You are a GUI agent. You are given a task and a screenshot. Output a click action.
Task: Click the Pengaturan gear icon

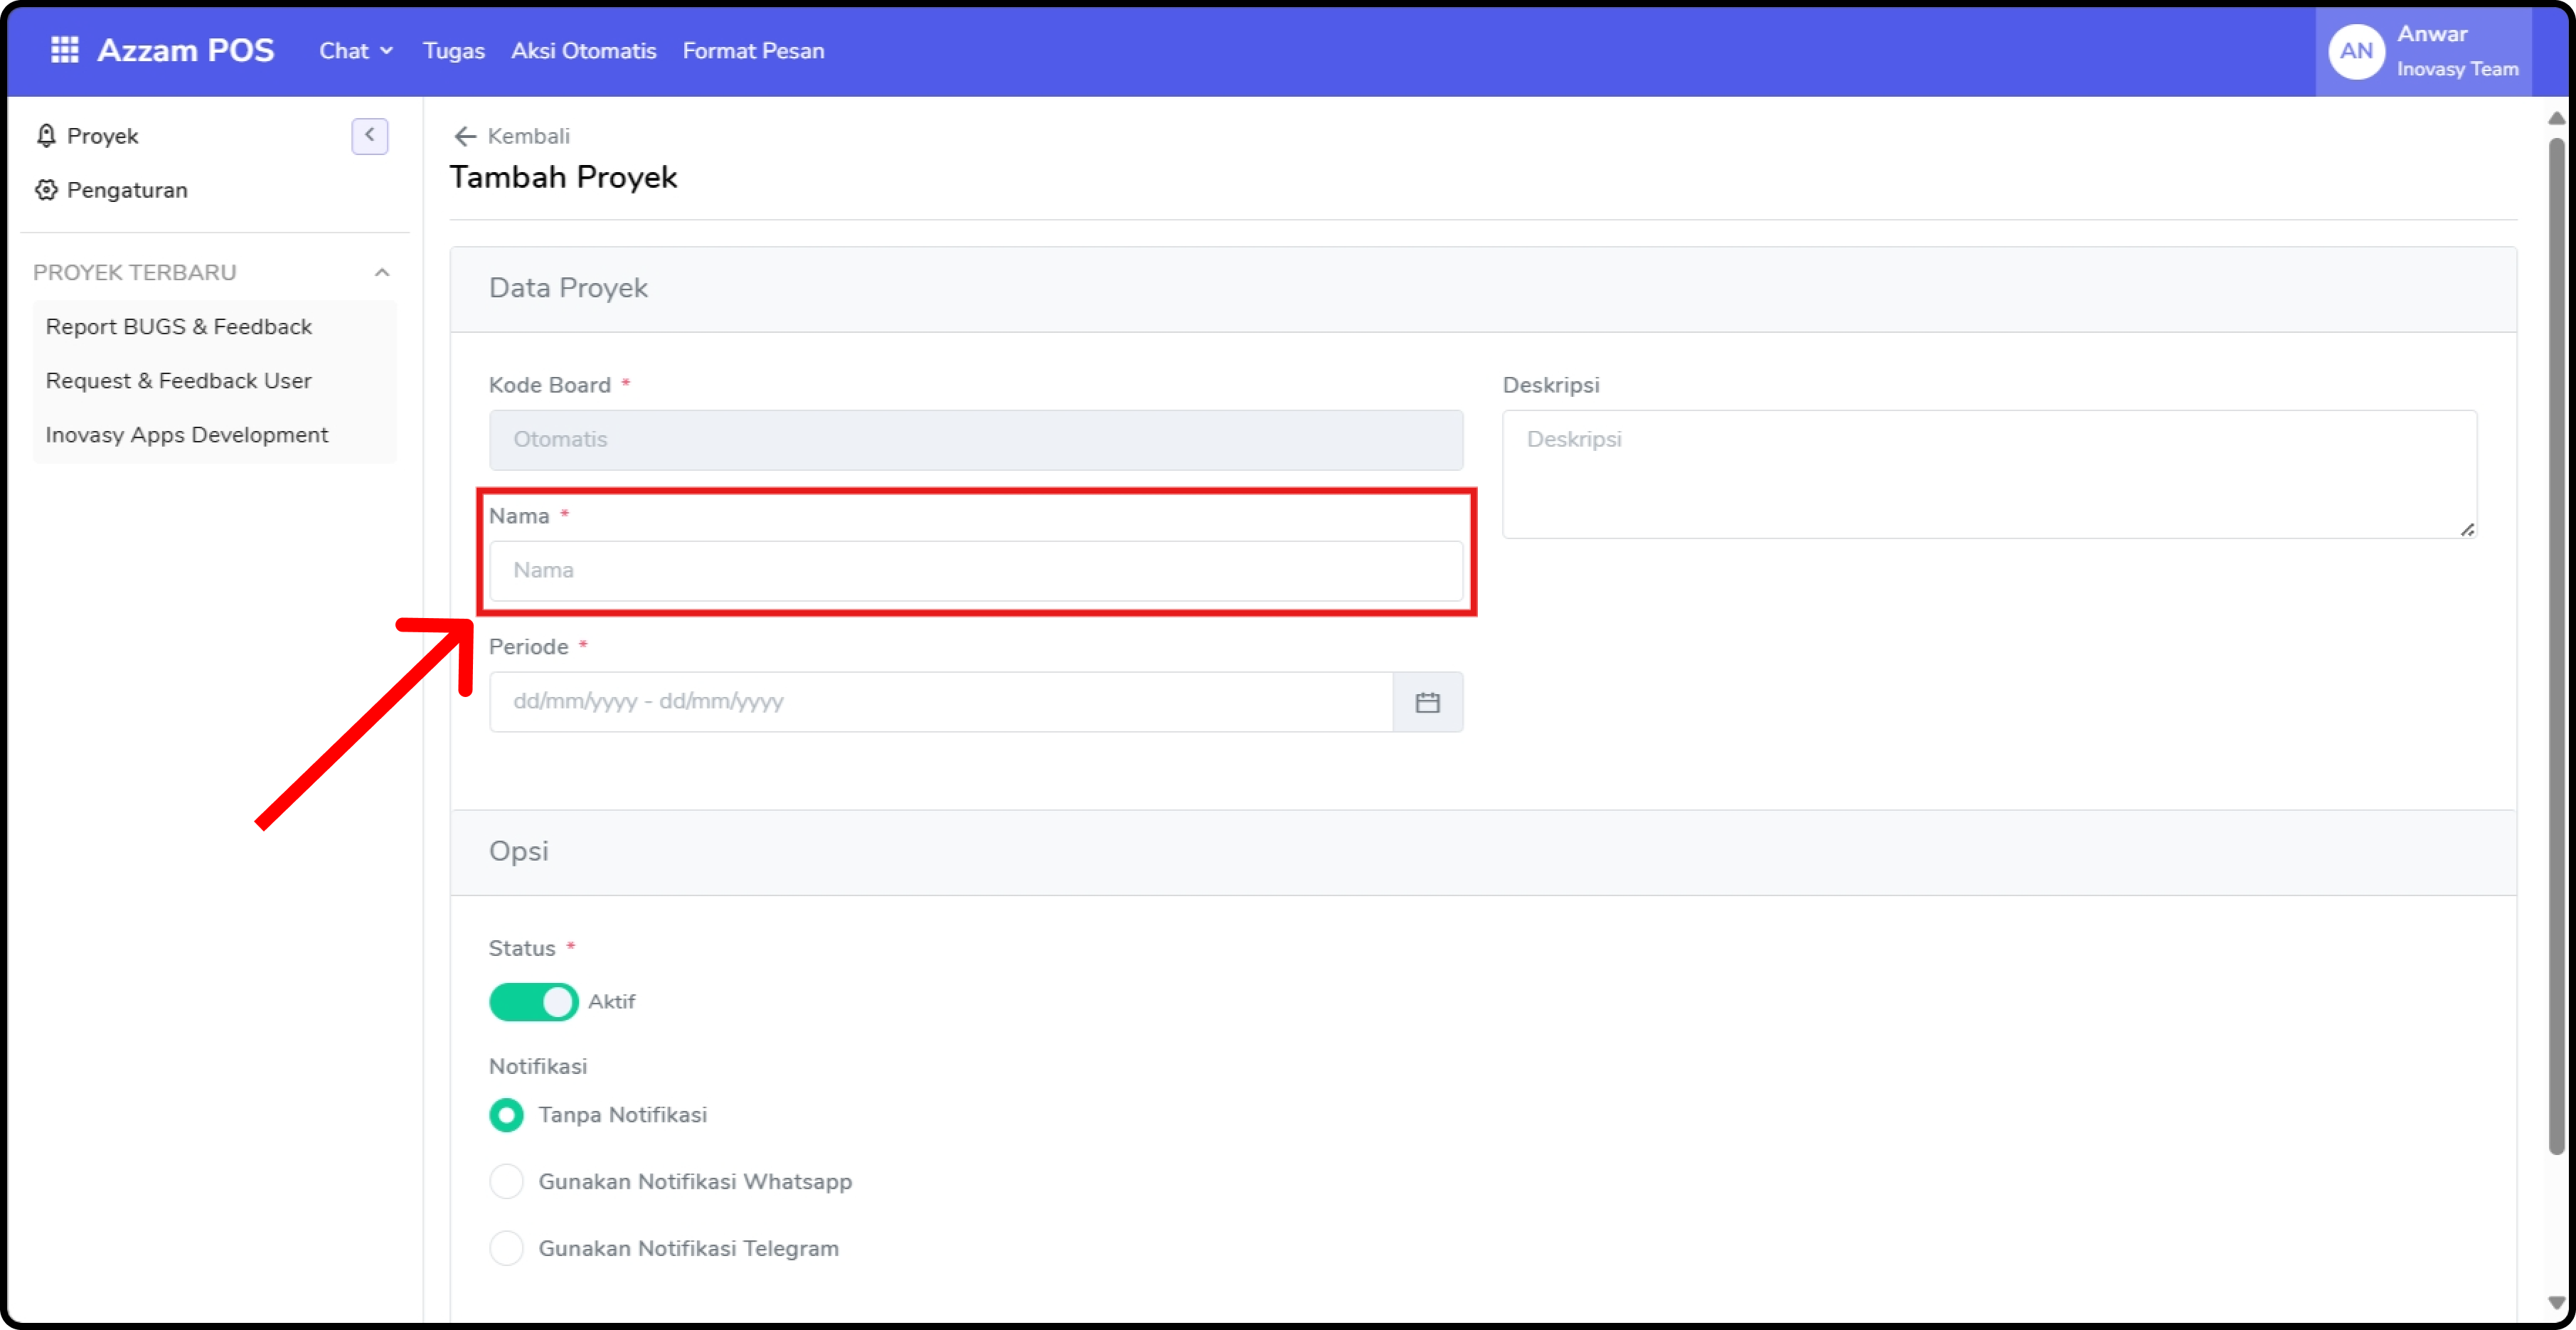[x=46, y=190]
